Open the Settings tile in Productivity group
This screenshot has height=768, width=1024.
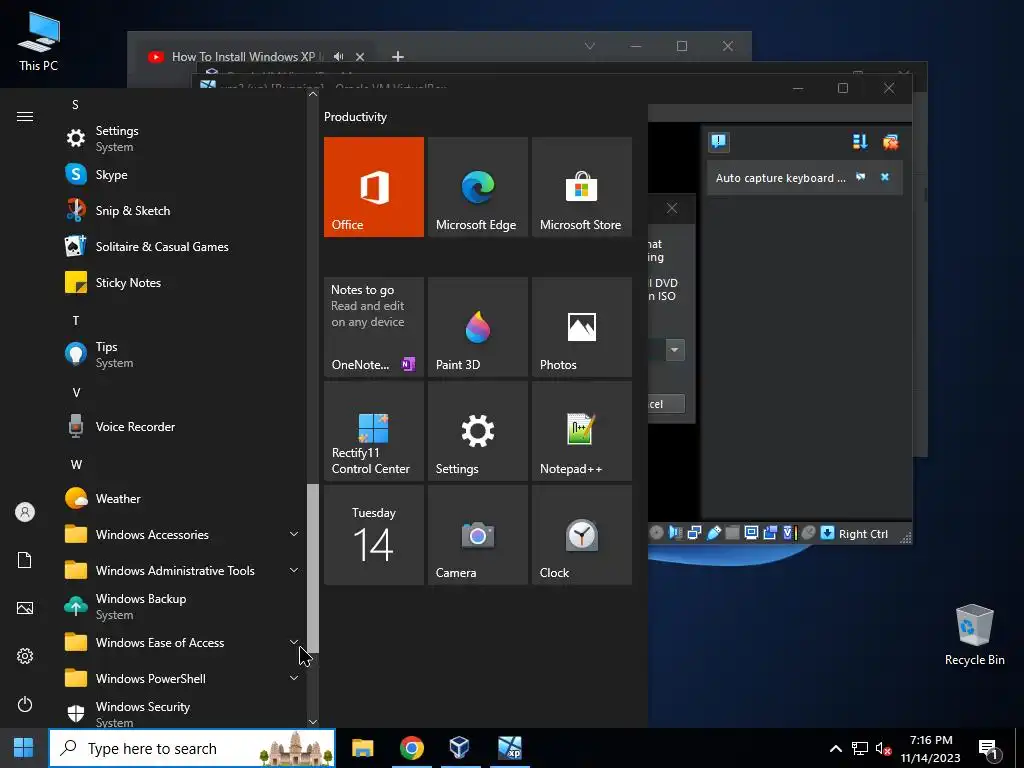477,431
